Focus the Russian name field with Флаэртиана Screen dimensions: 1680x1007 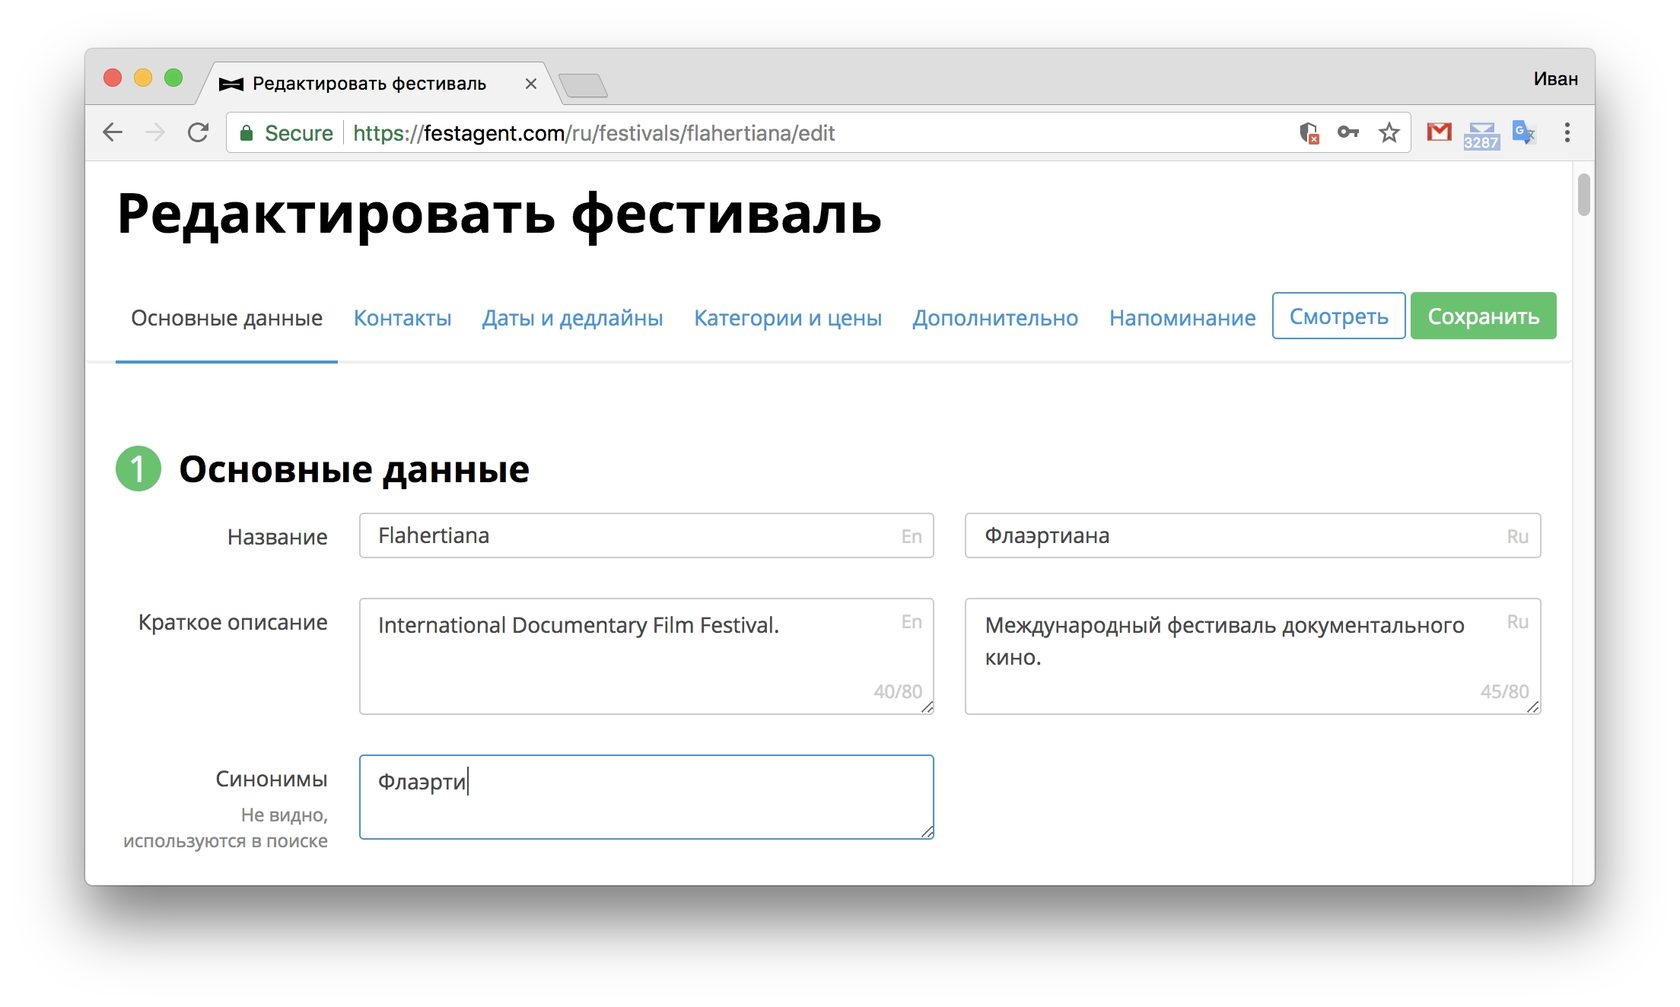pos(1253,536)
